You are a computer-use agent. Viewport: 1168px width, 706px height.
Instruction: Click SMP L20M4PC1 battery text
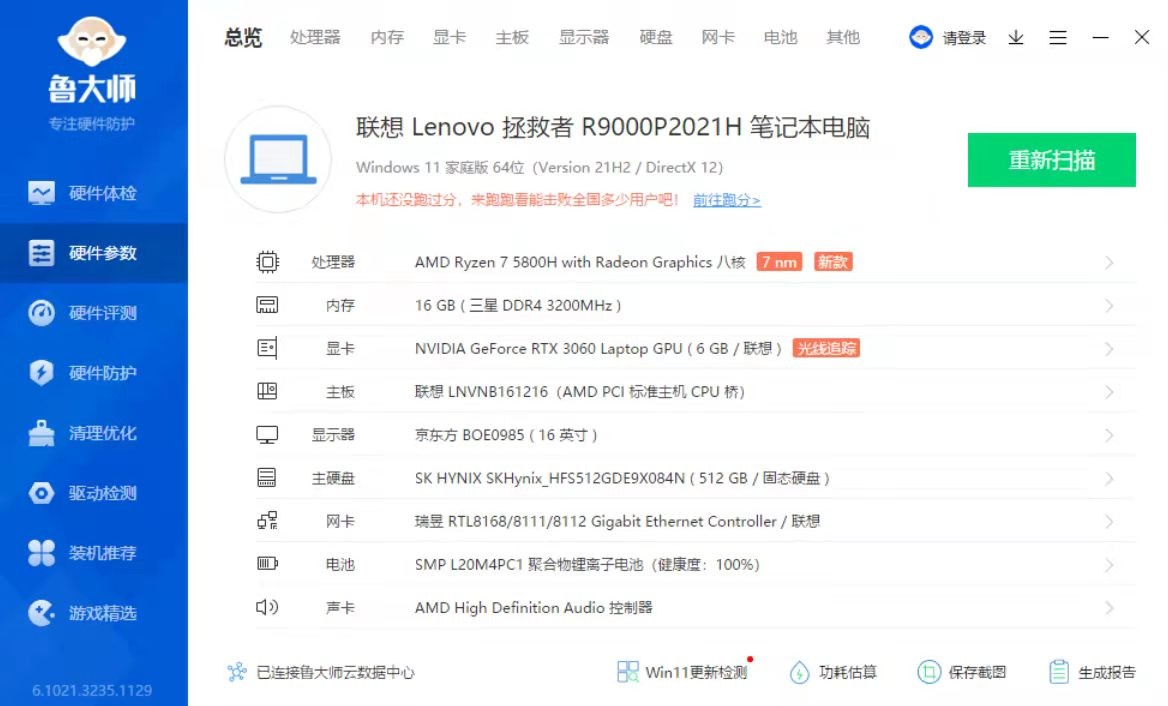(587, 565)
